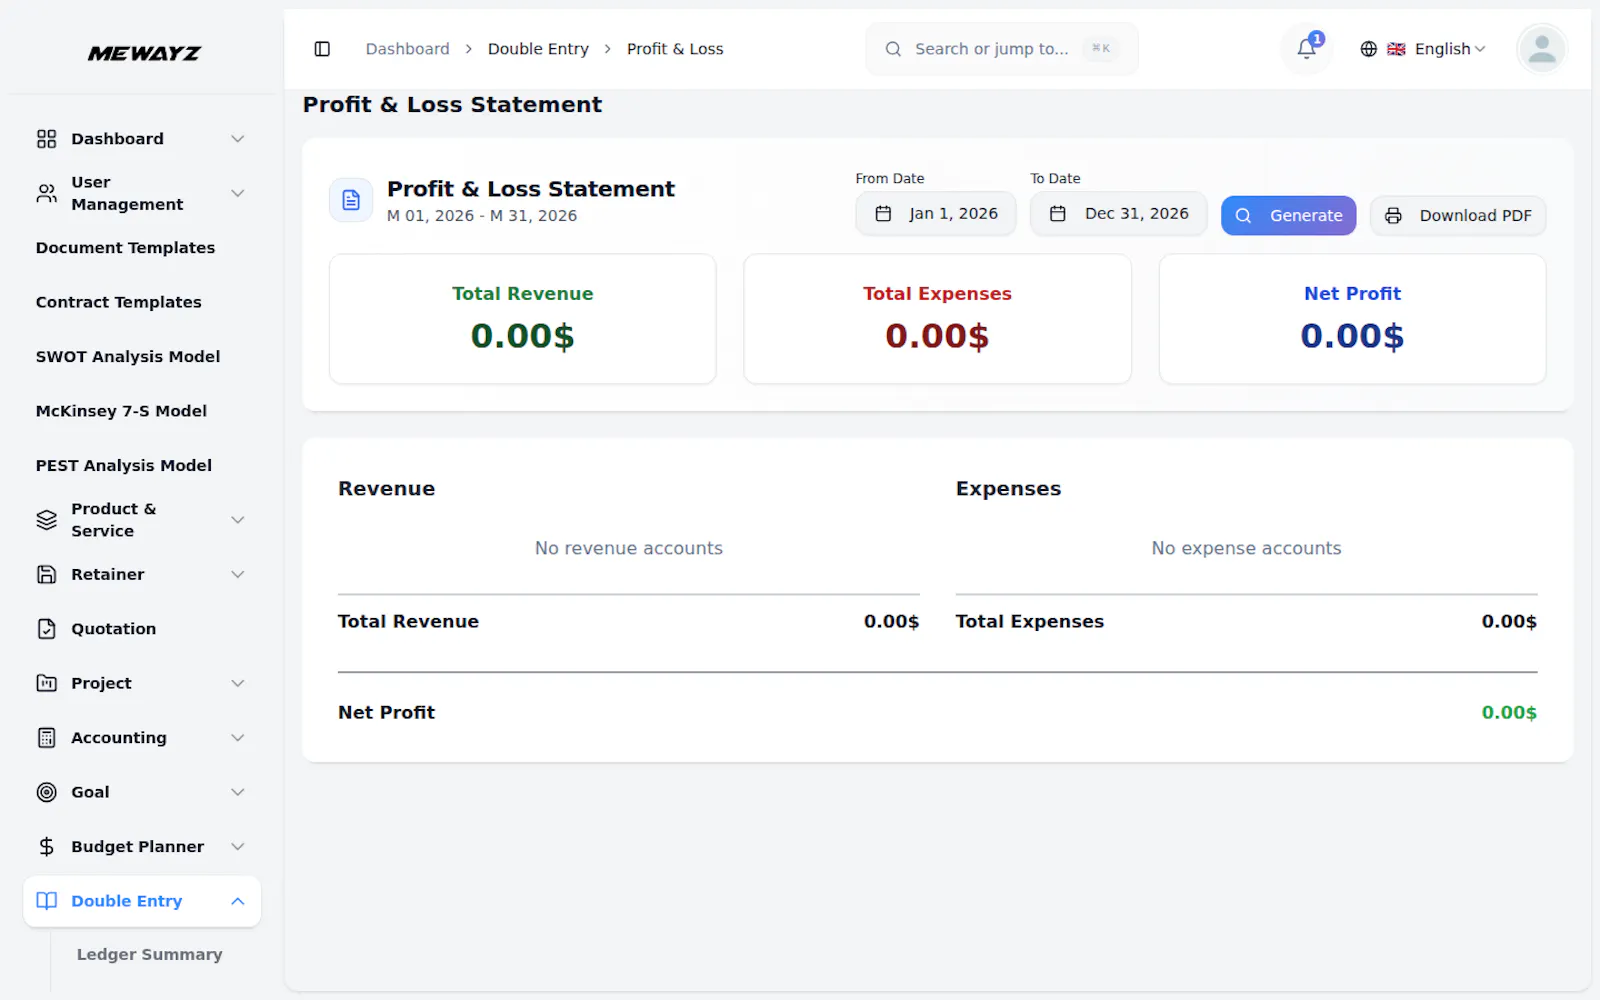
Task: Focus the Search or jump to field
Action: [x=1001, y=49]
